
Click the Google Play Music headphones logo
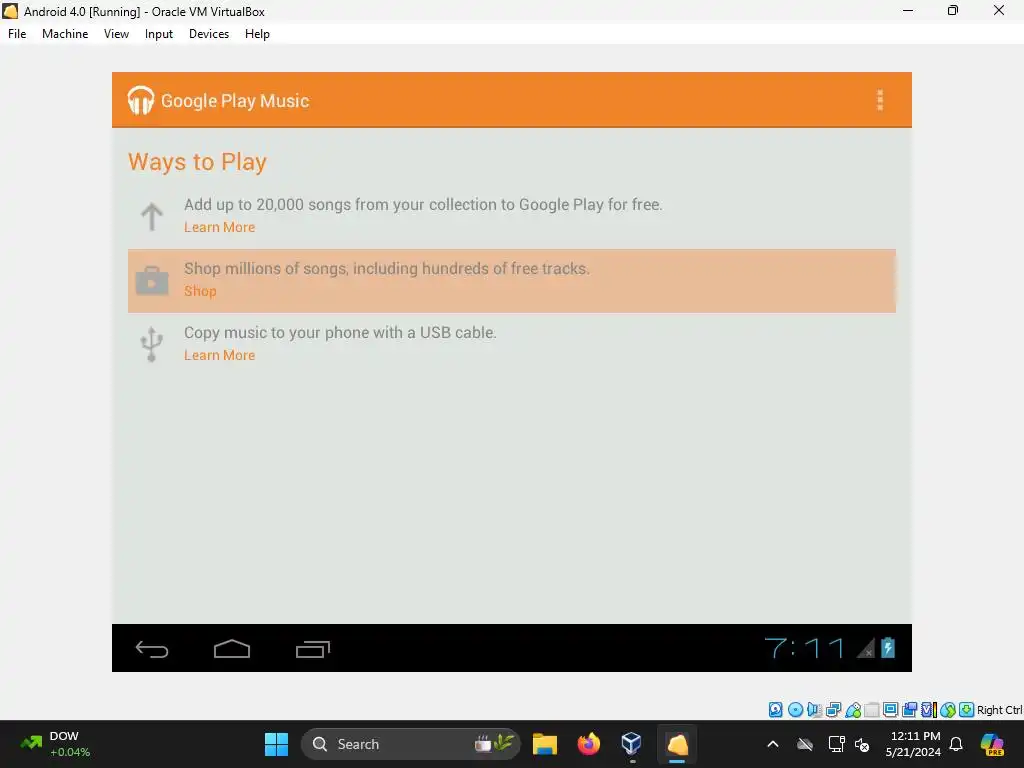tap(140, 101)
